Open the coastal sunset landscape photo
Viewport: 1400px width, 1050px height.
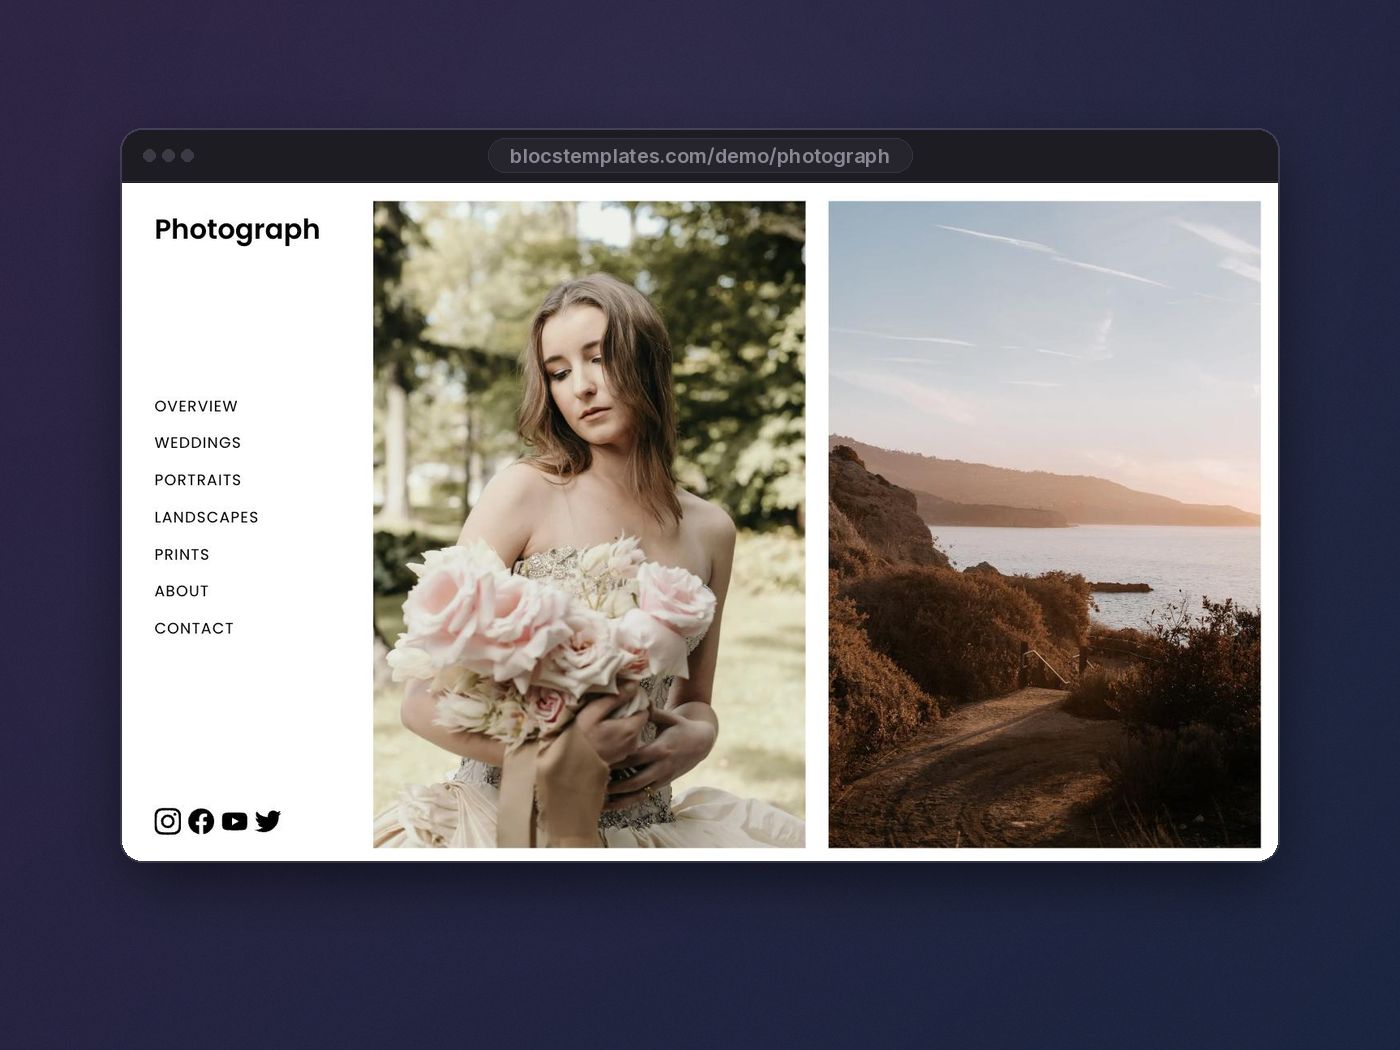pos(1044,524)
